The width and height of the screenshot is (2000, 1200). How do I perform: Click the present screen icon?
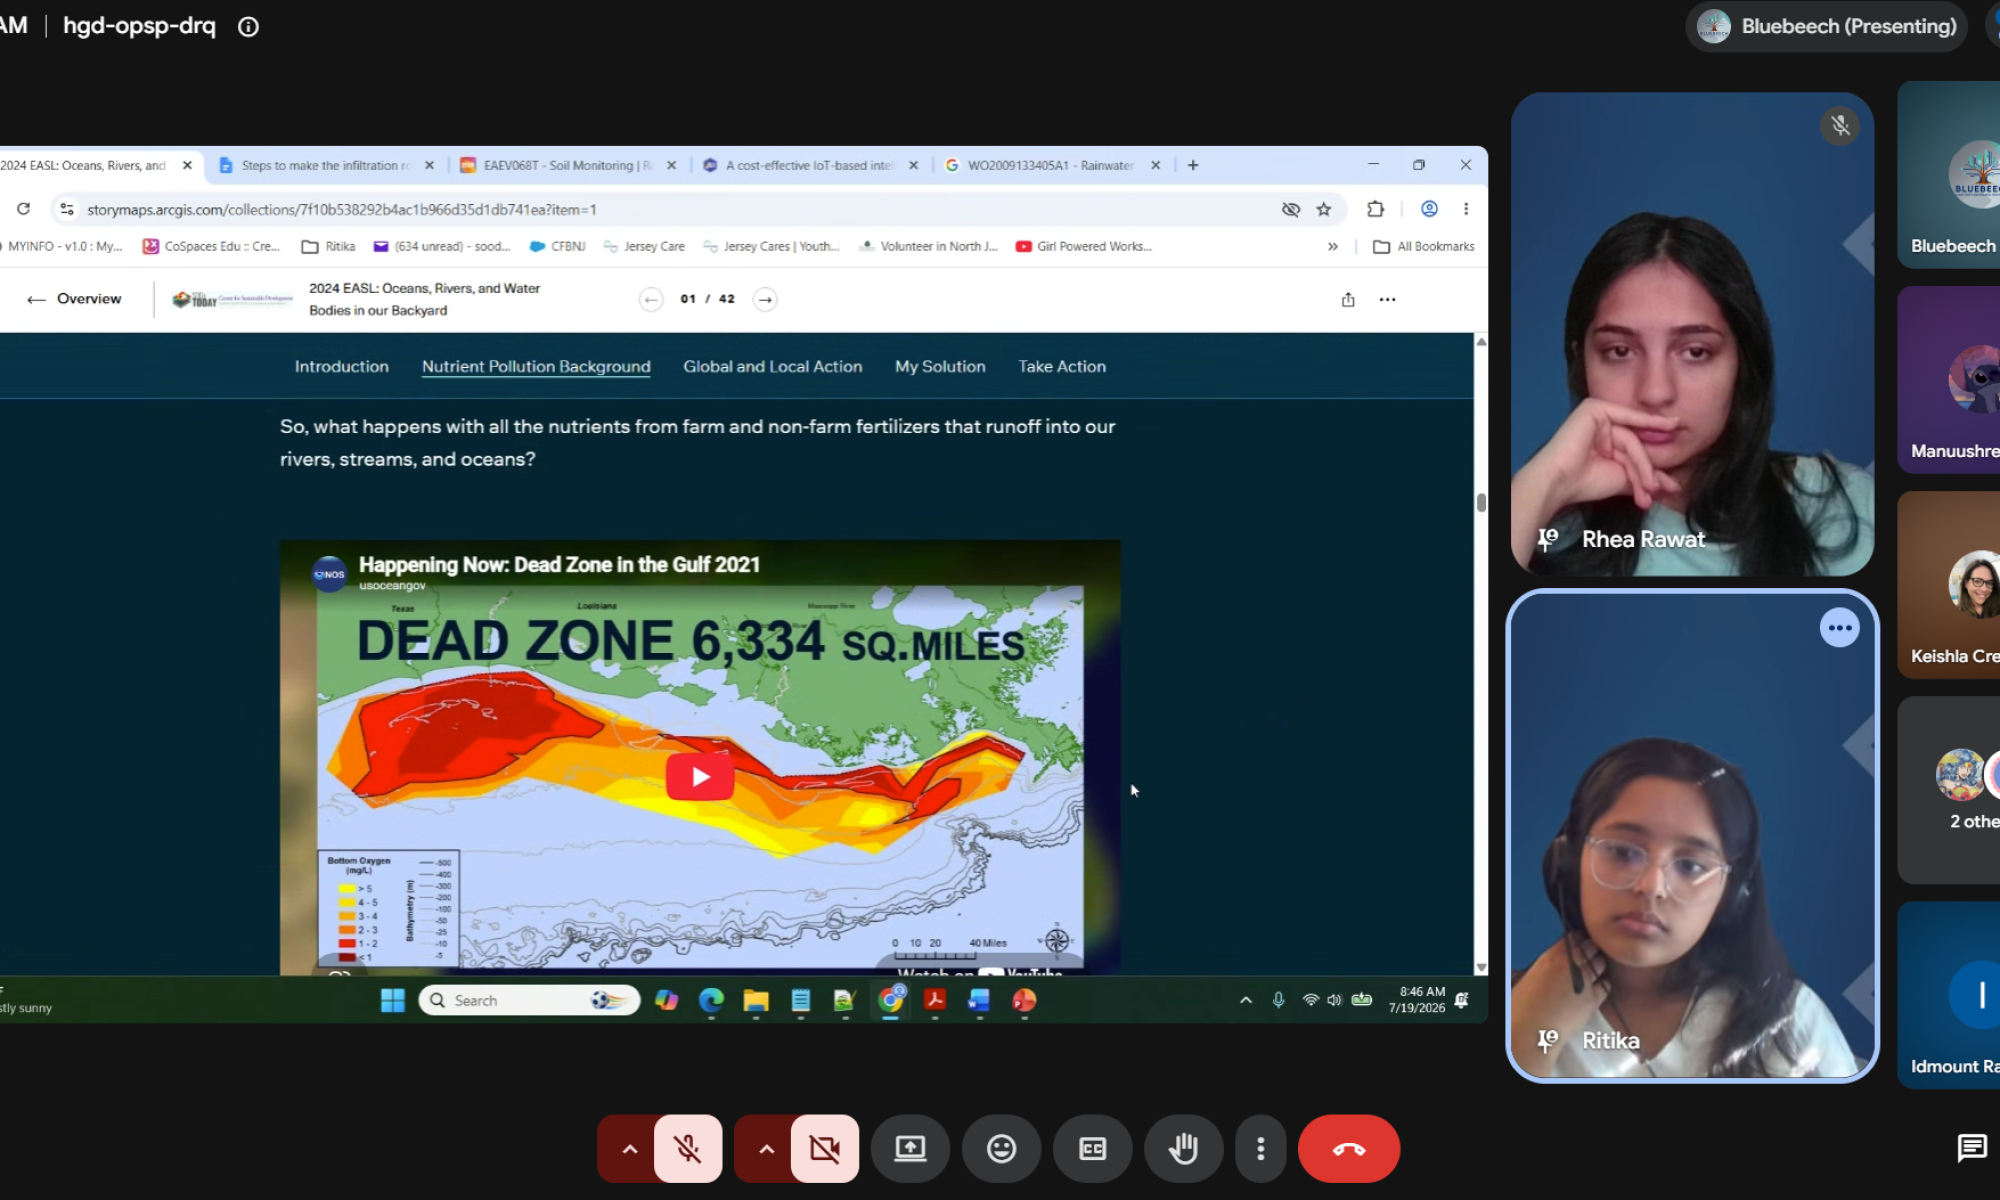click(x=910, y=1149)
